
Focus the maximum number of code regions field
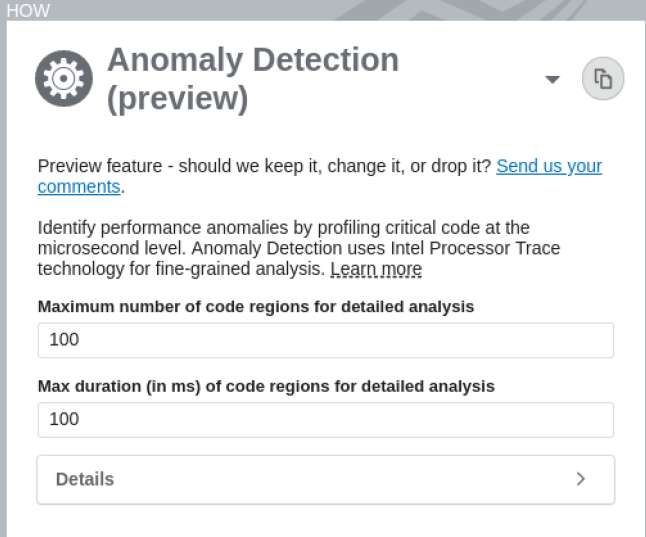325,340
